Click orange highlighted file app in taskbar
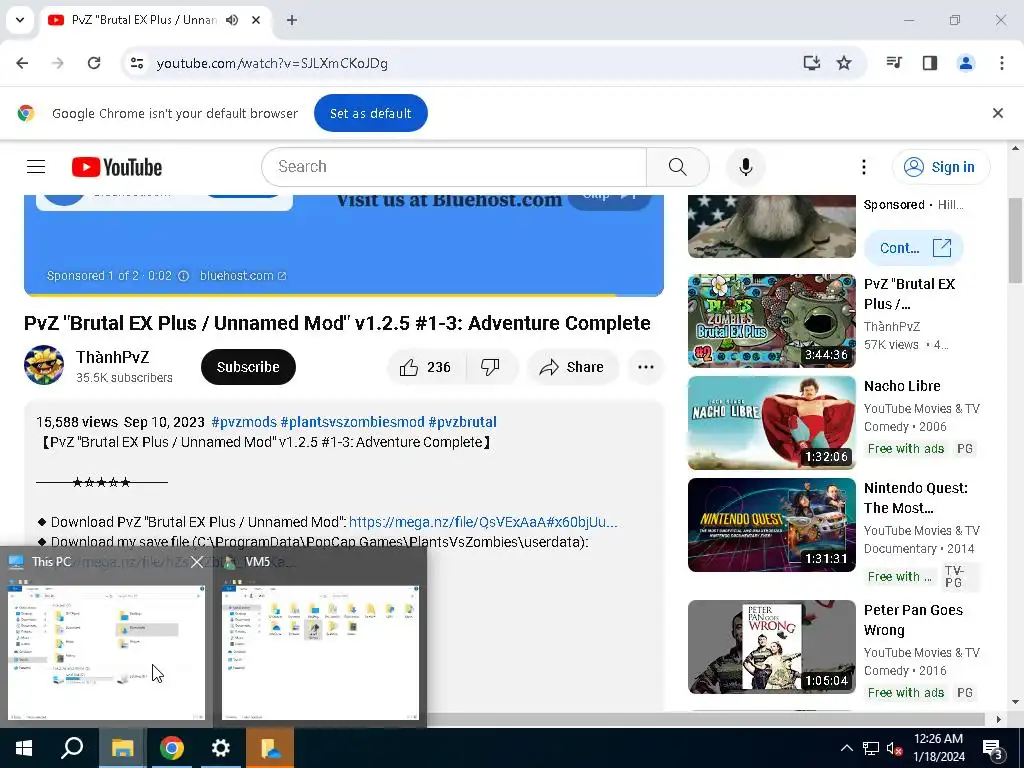1024x768 pixels. point(270,748)
